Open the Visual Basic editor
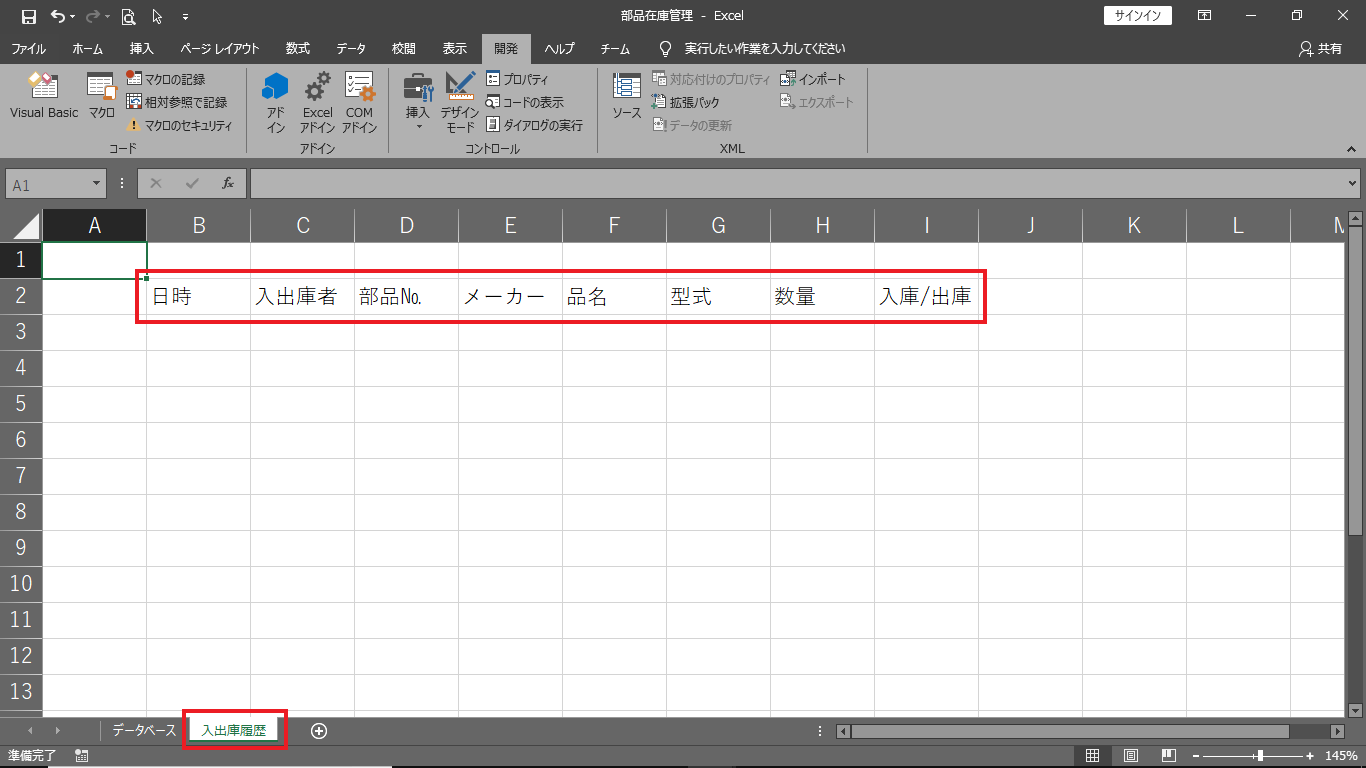Screen dimensions: 1366x768 (43, 97)
